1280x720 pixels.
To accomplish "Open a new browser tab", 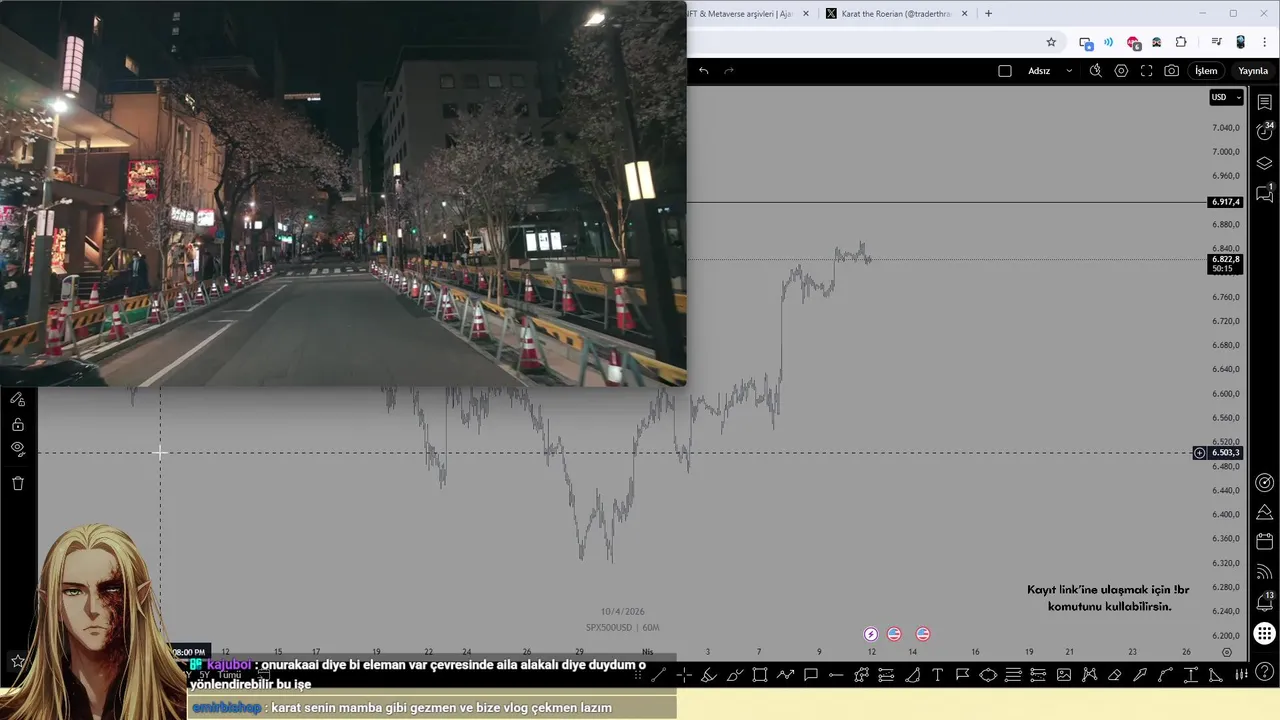I will (x=989, y=14).
